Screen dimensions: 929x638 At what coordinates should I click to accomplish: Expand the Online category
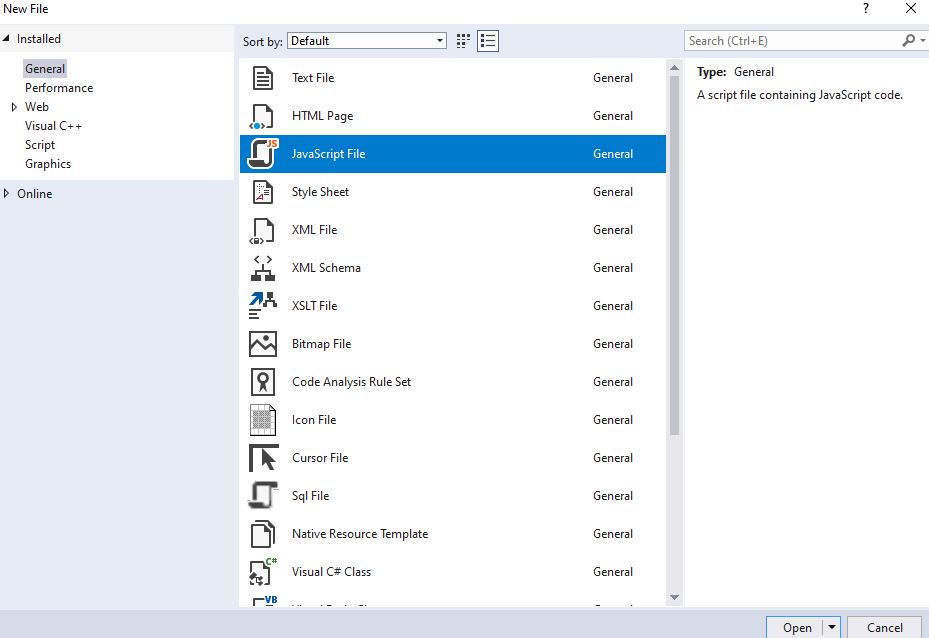point(7,194)
